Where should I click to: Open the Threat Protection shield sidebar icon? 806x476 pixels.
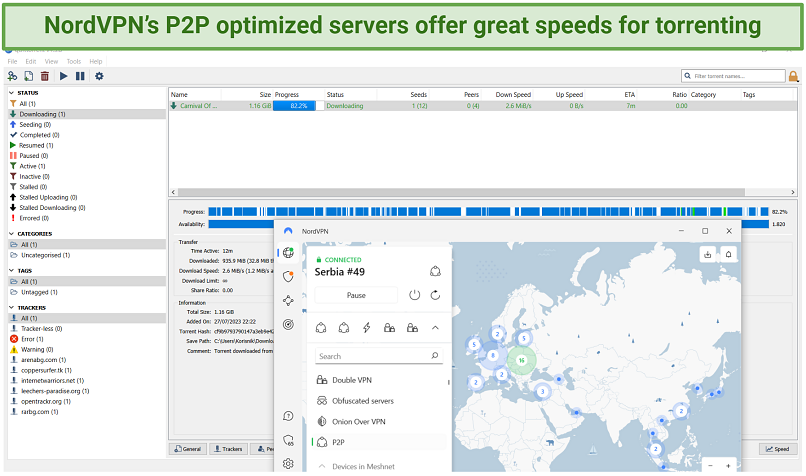point(288,277)
